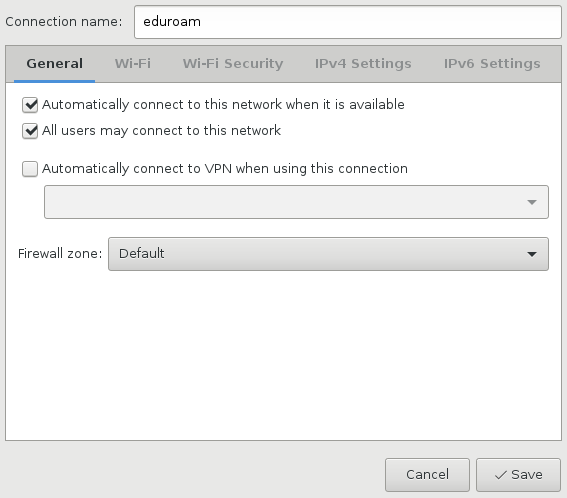Open the Wi-Fi Security tab
Viewport: 567px width, 498px height.
coord(233,64)
